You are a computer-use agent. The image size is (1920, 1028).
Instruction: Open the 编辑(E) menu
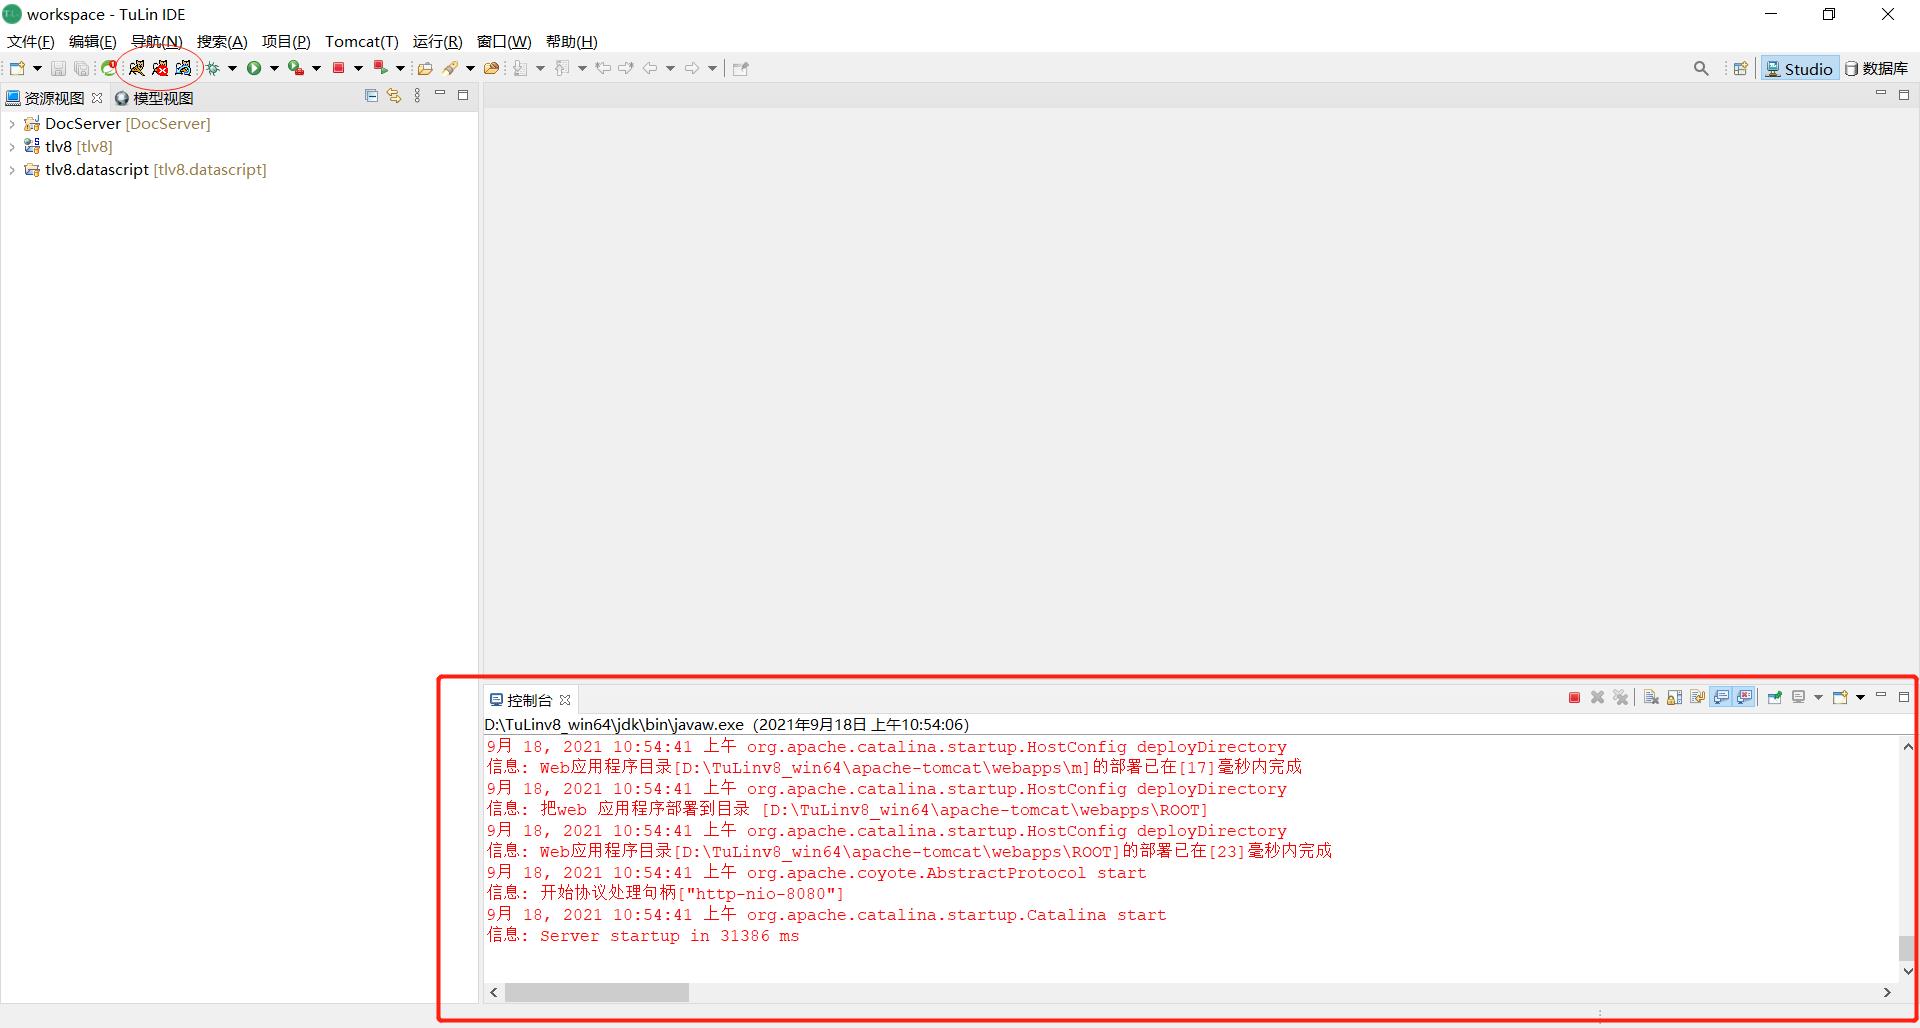pos(92,41)
